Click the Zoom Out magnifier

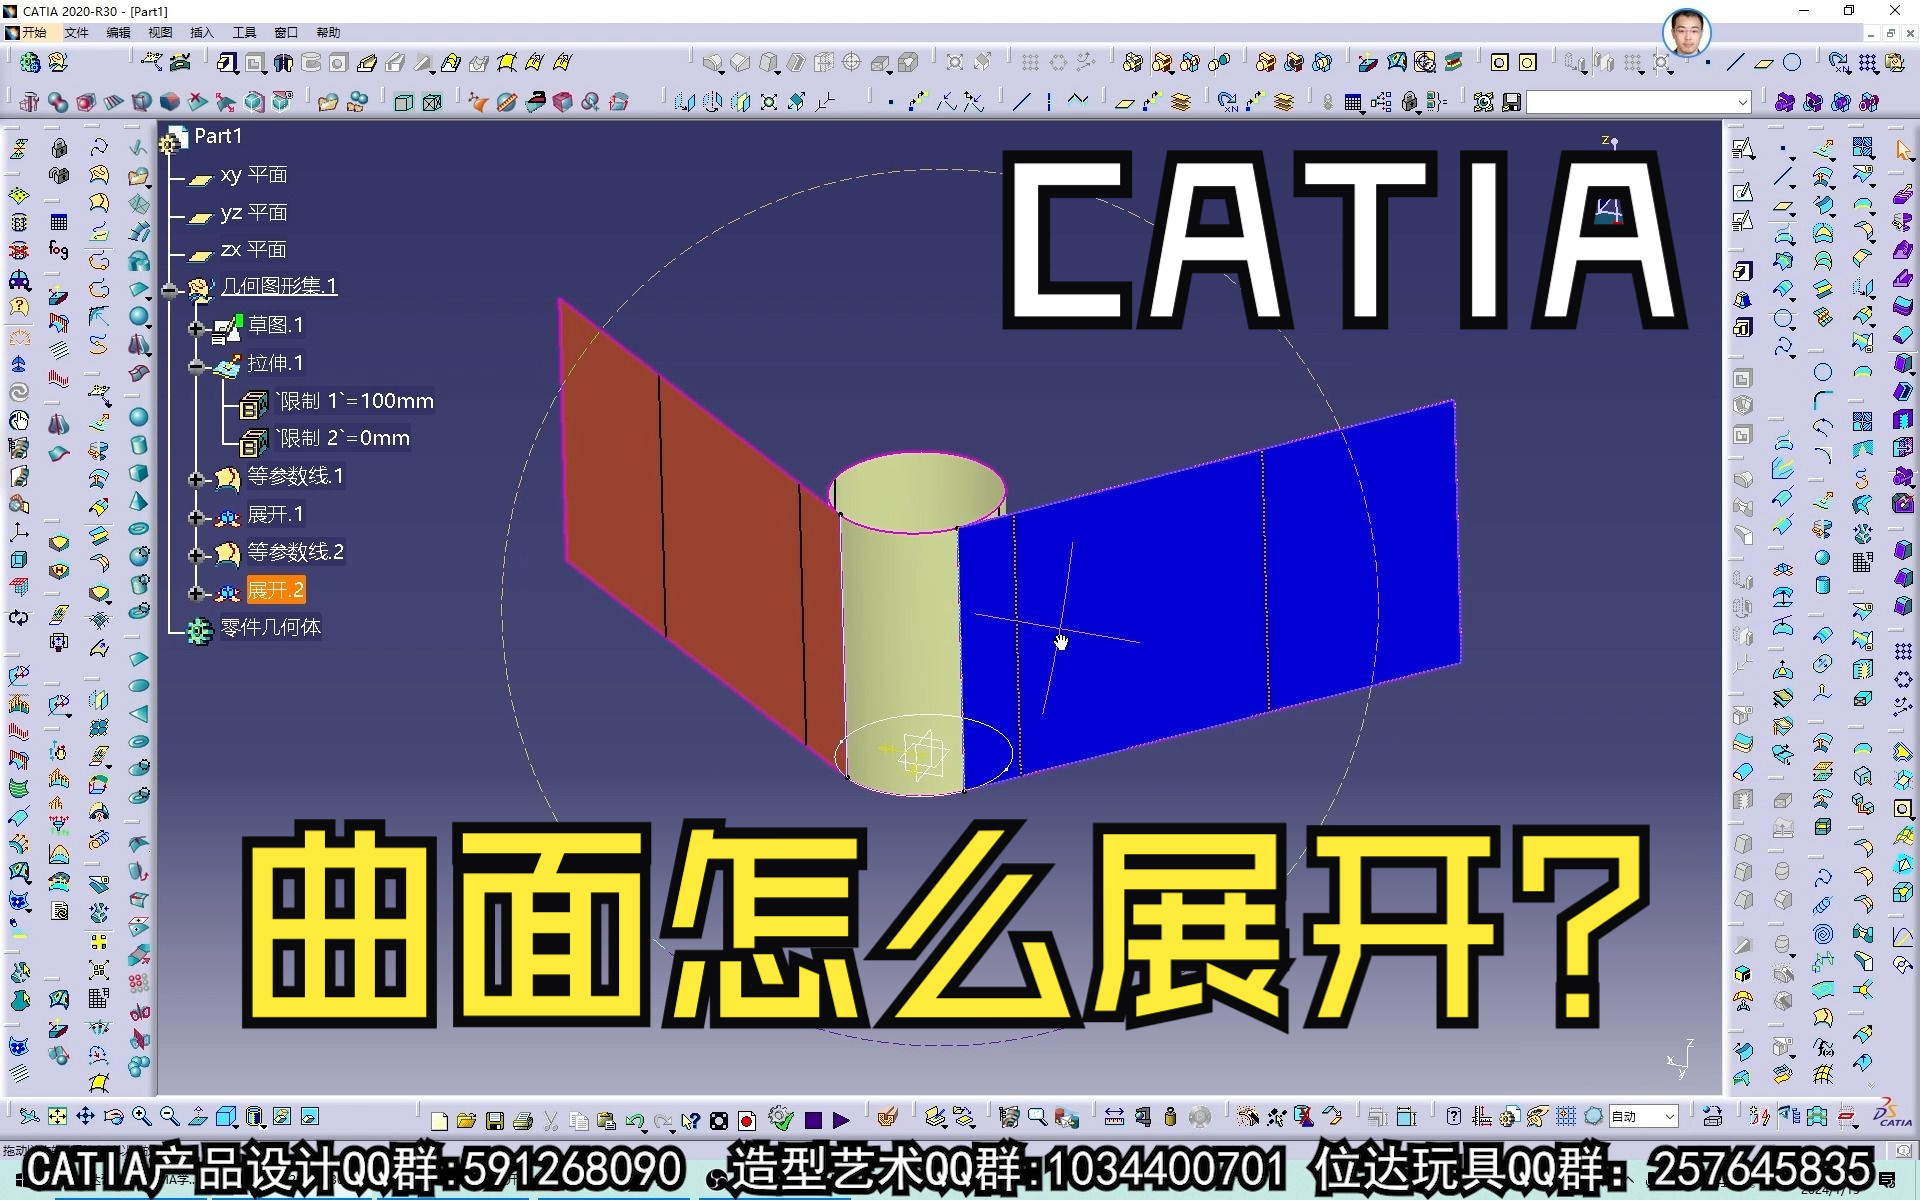[x=169, y=1116]
